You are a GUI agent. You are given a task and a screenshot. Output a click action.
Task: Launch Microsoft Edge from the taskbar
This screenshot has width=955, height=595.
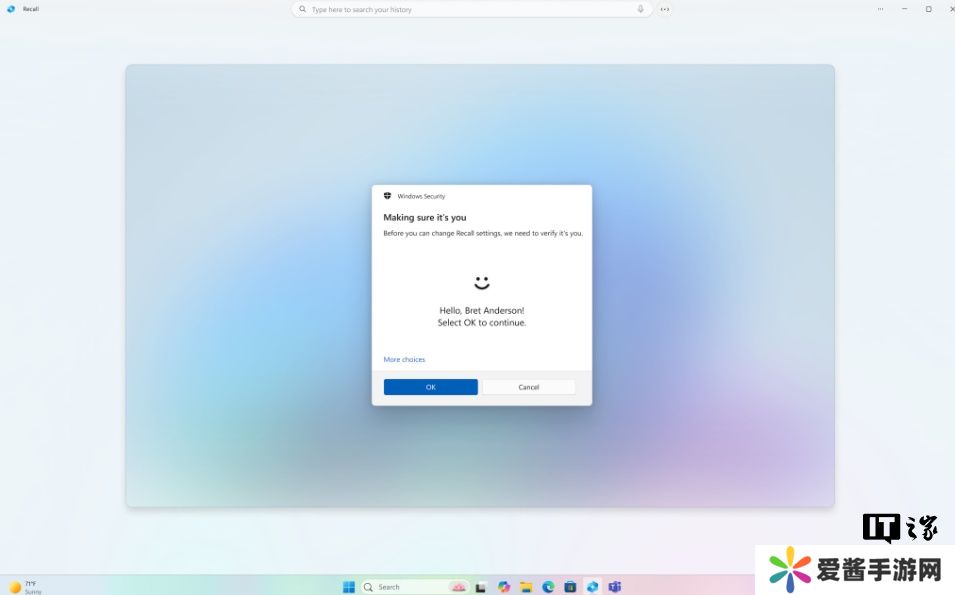tap(548, 587)
